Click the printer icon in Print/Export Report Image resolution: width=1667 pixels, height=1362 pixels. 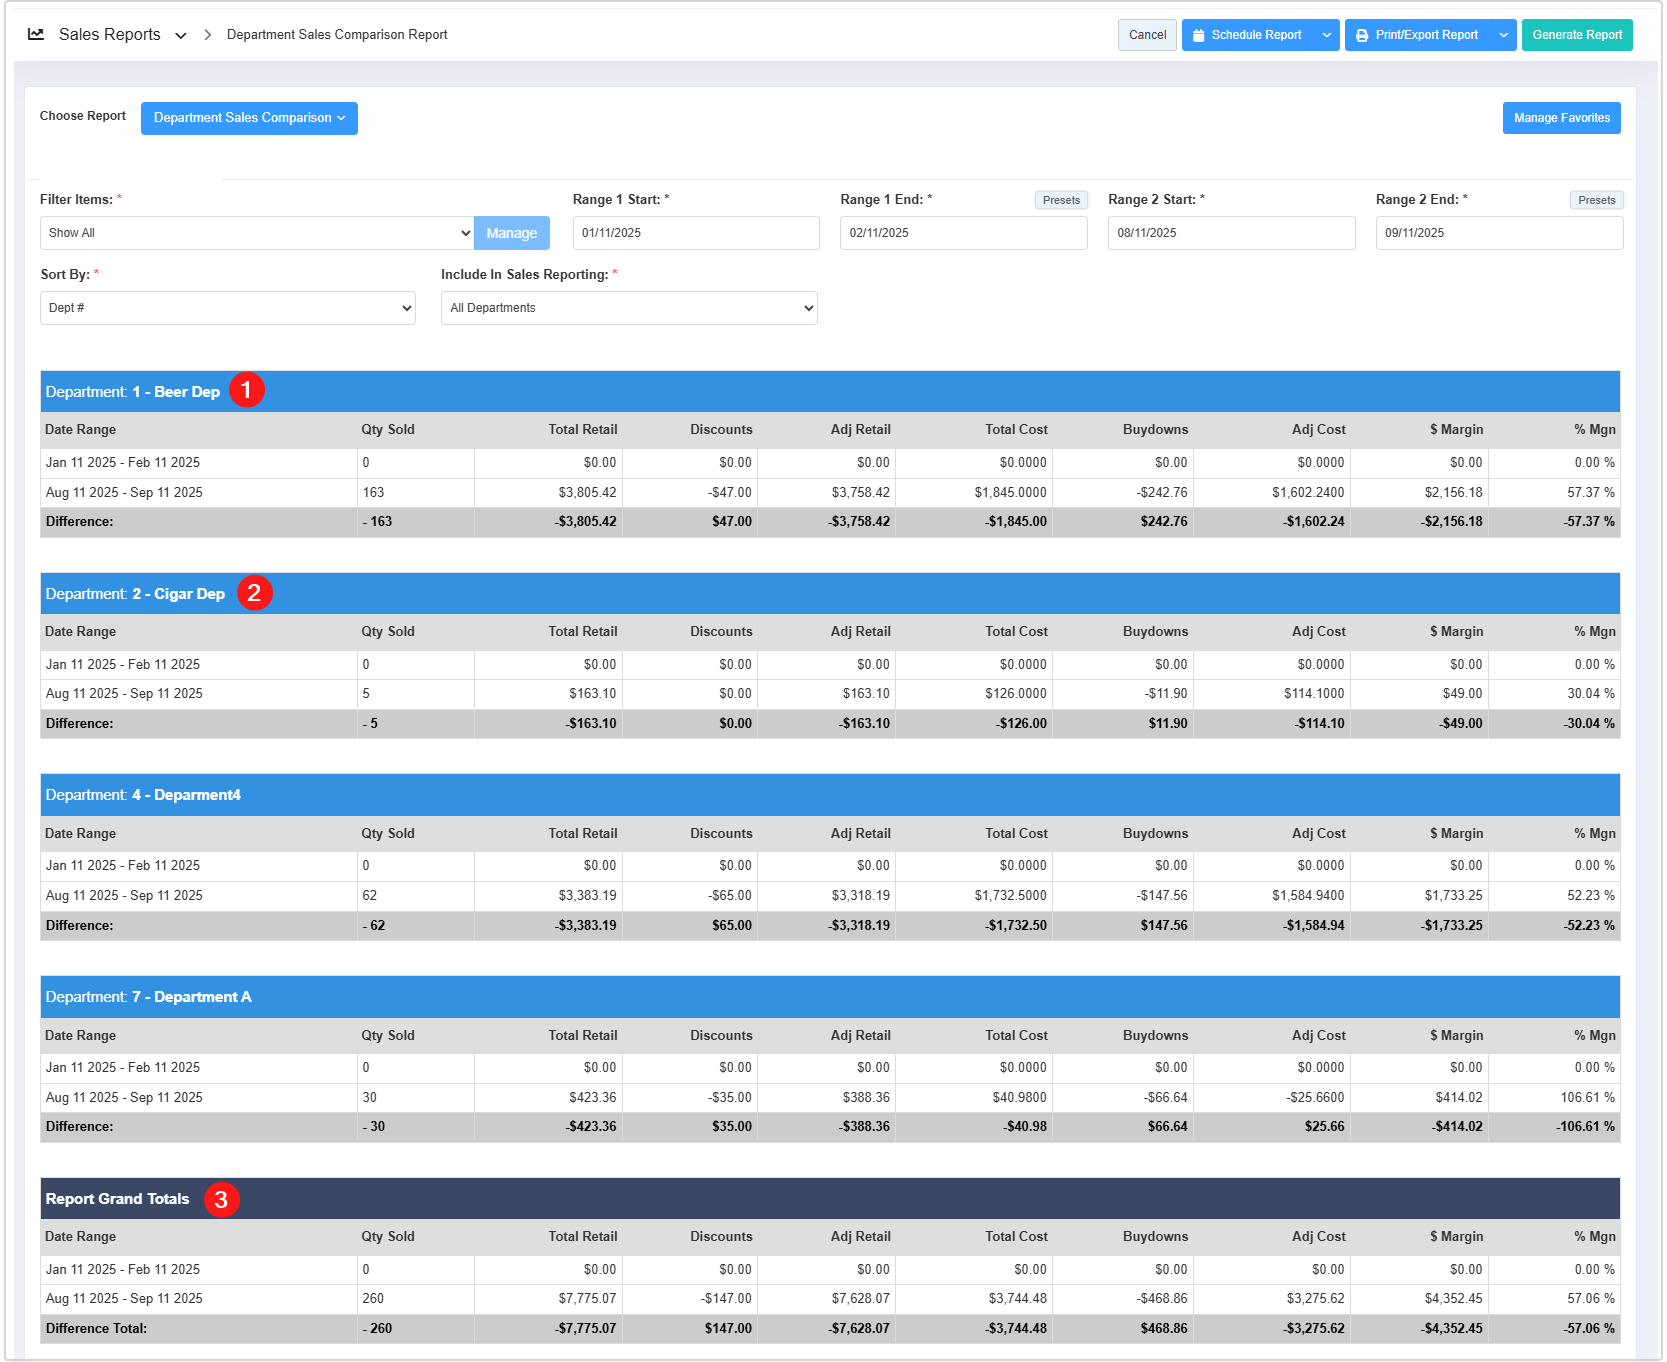[x=1361, y=35]
